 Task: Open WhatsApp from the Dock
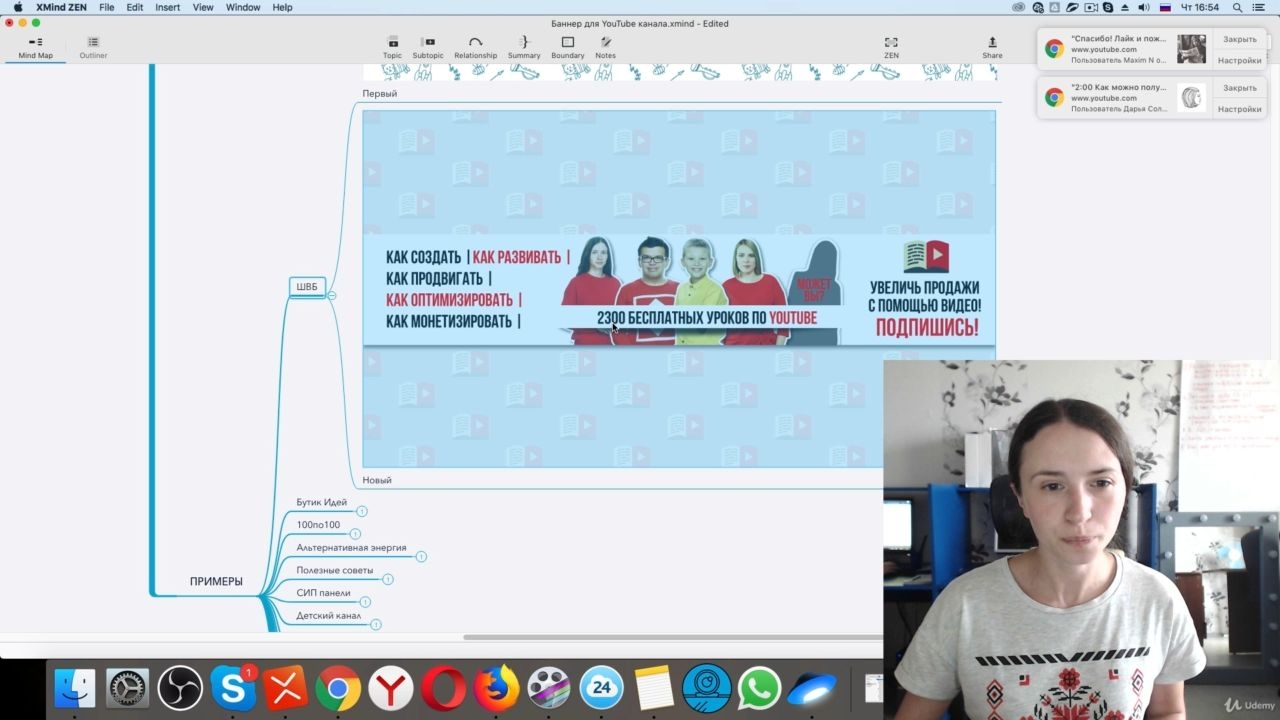(760, 688)
